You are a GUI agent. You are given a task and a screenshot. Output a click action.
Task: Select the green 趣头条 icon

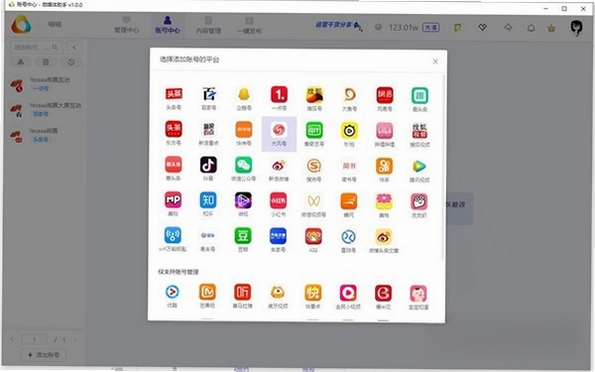[420, 96]
